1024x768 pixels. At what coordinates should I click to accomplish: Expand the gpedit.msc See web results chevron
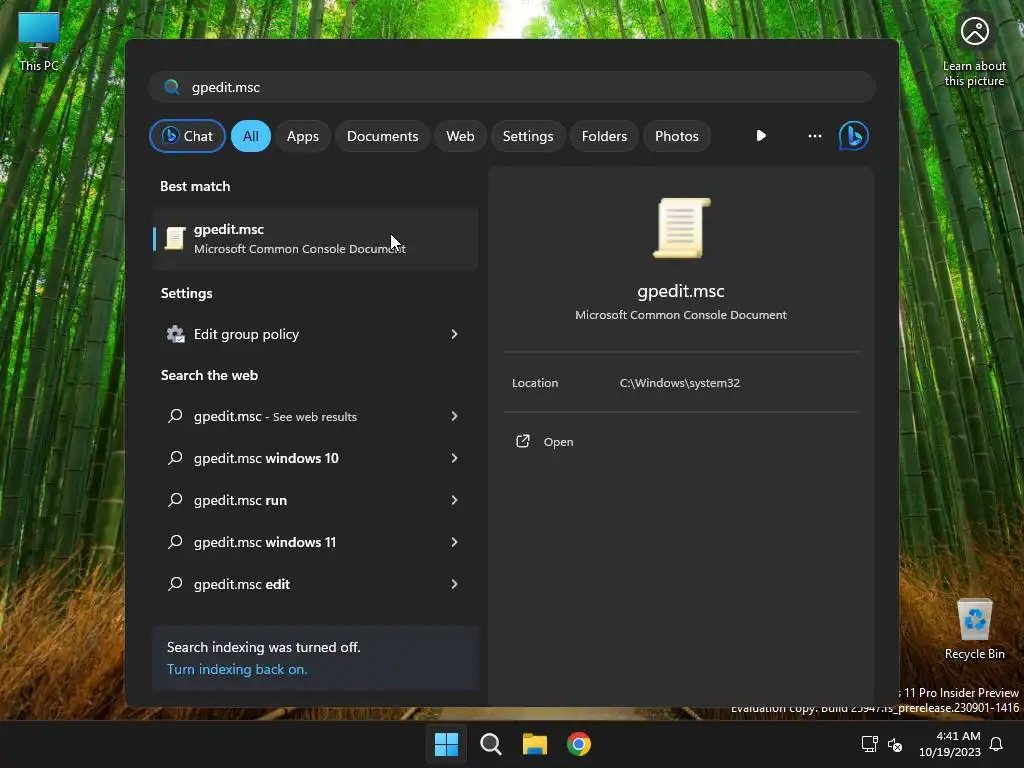[455, 416]
